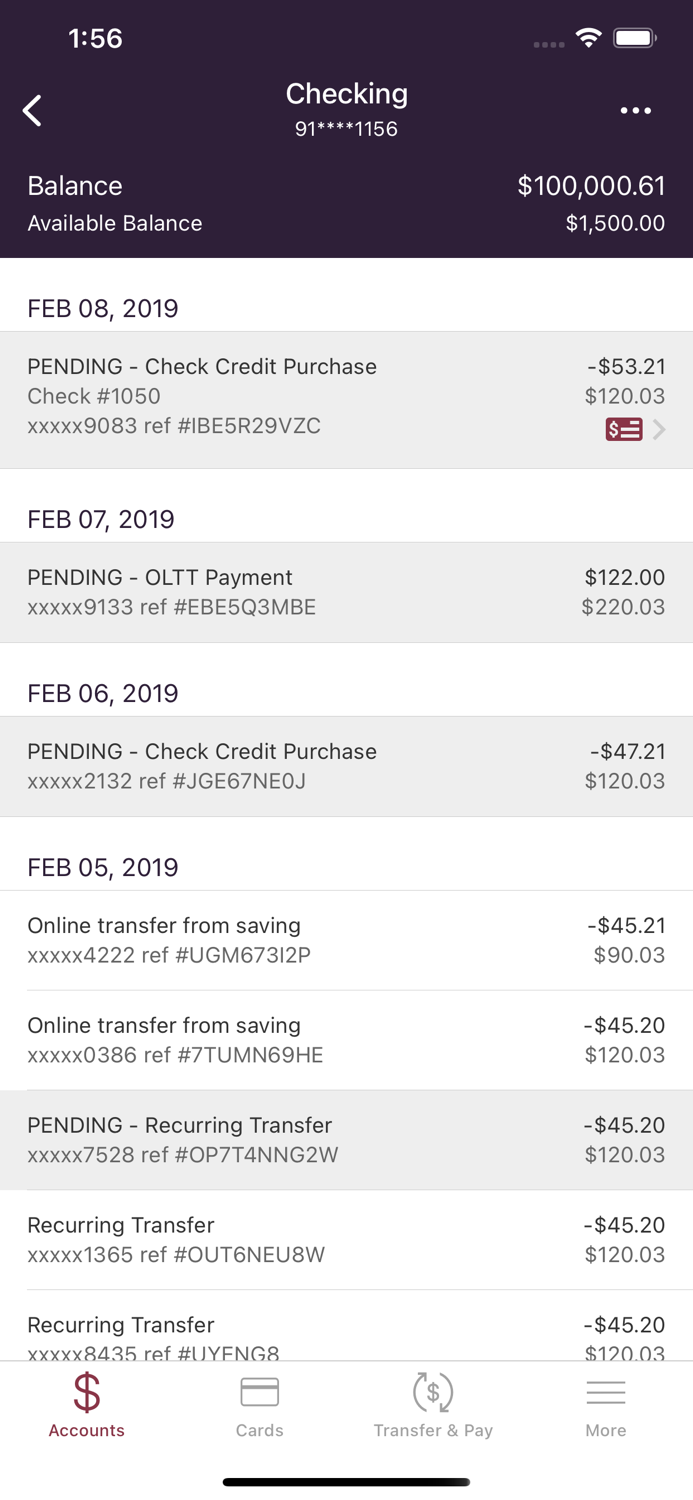693x1500 pixels.
Task: Open the ellipsis options icon at top right
Action: pyautogui.click(x=637, y=110)
